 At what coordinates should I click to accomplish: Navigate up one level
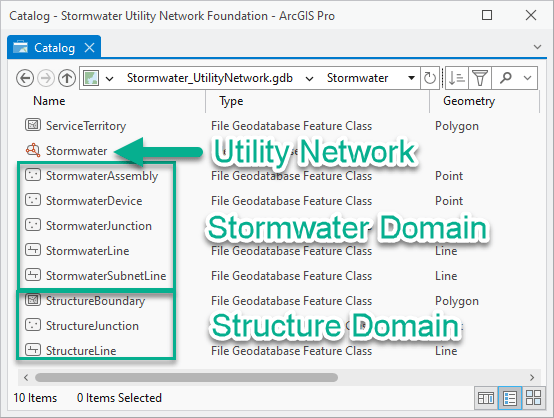pyautogui.click(x=67, y=78)
